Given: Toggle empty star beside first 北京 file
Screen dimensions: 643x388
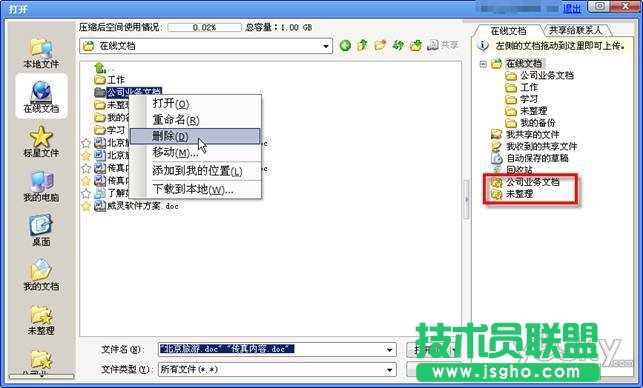Looking at the screenshot, I should tap(86, 143).
